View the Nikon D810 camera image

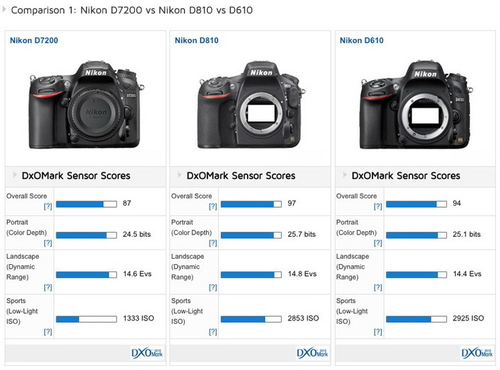pos(252,105)
